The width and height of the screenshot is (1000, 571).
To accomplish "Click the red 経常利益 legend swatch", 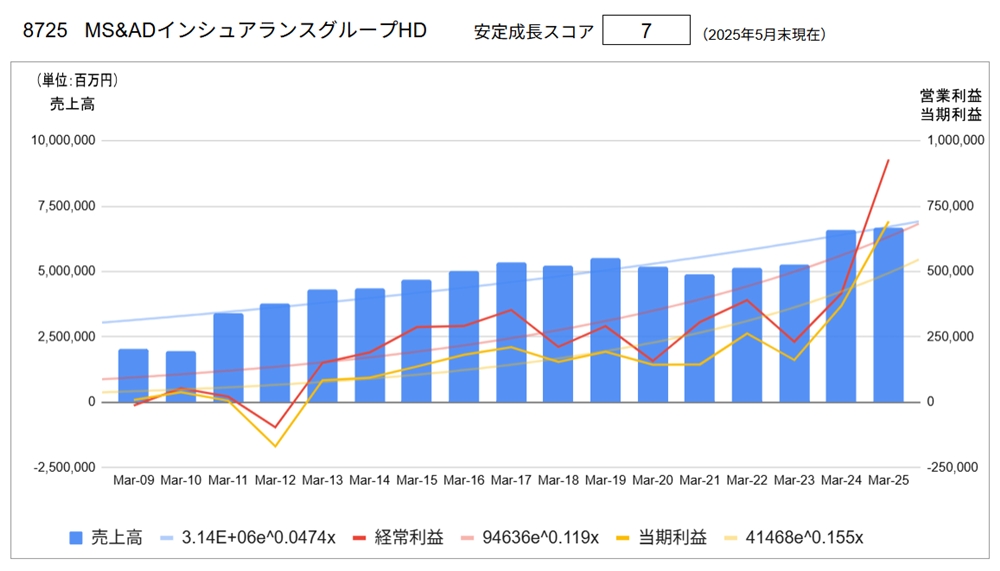I will 359,538.
